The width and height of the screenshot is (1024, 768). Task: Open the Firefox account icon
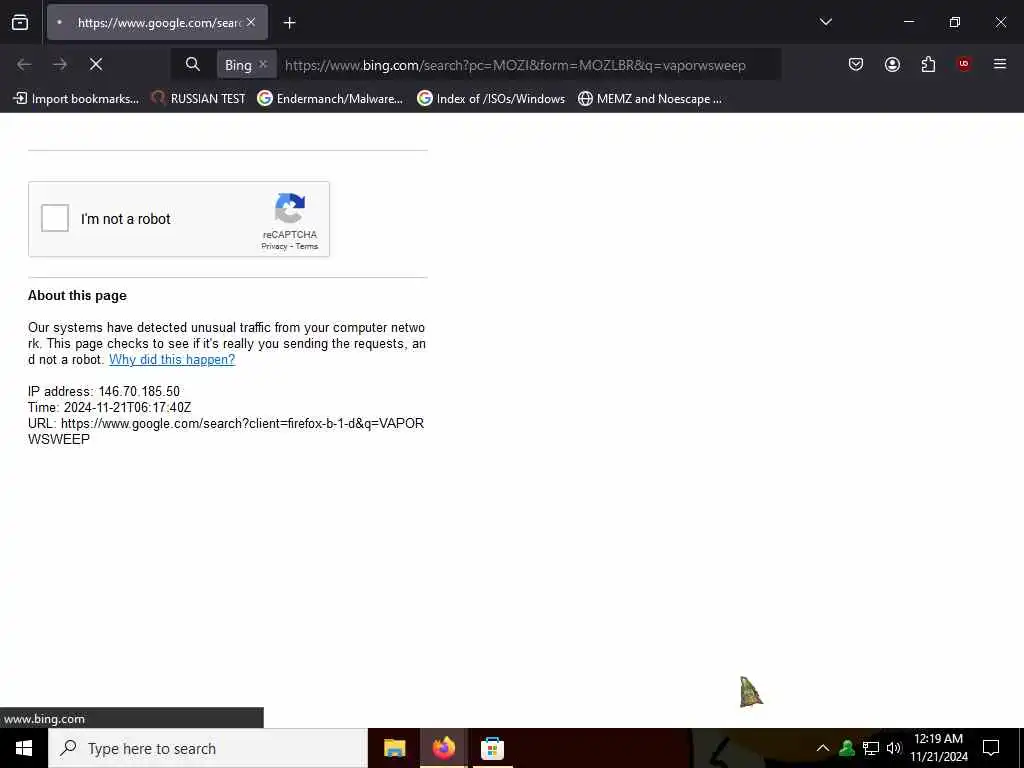(x=892, y=64)
